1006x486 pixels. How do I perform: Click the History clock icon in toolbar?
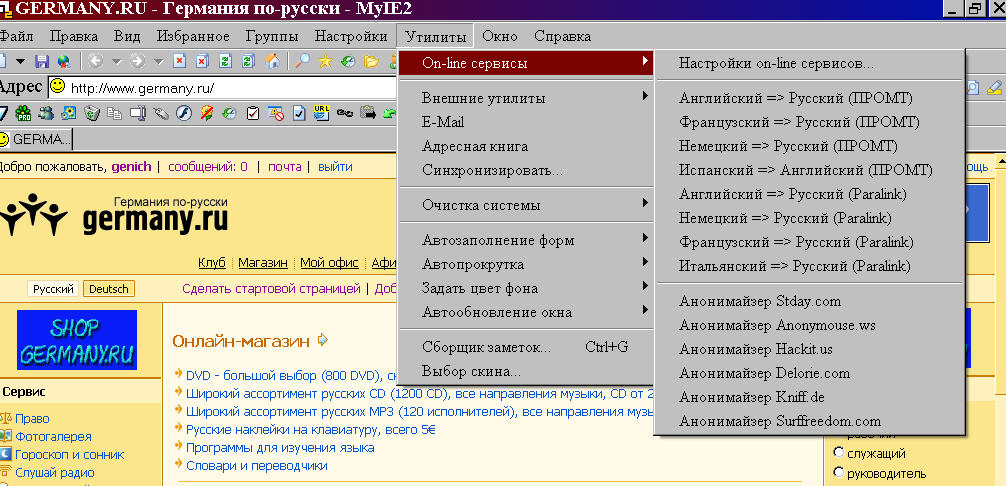[x=348, y=62]
